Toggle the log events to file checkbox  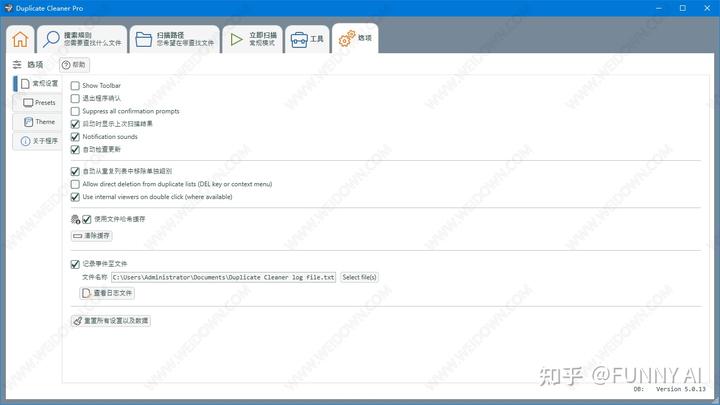[75, 264]
